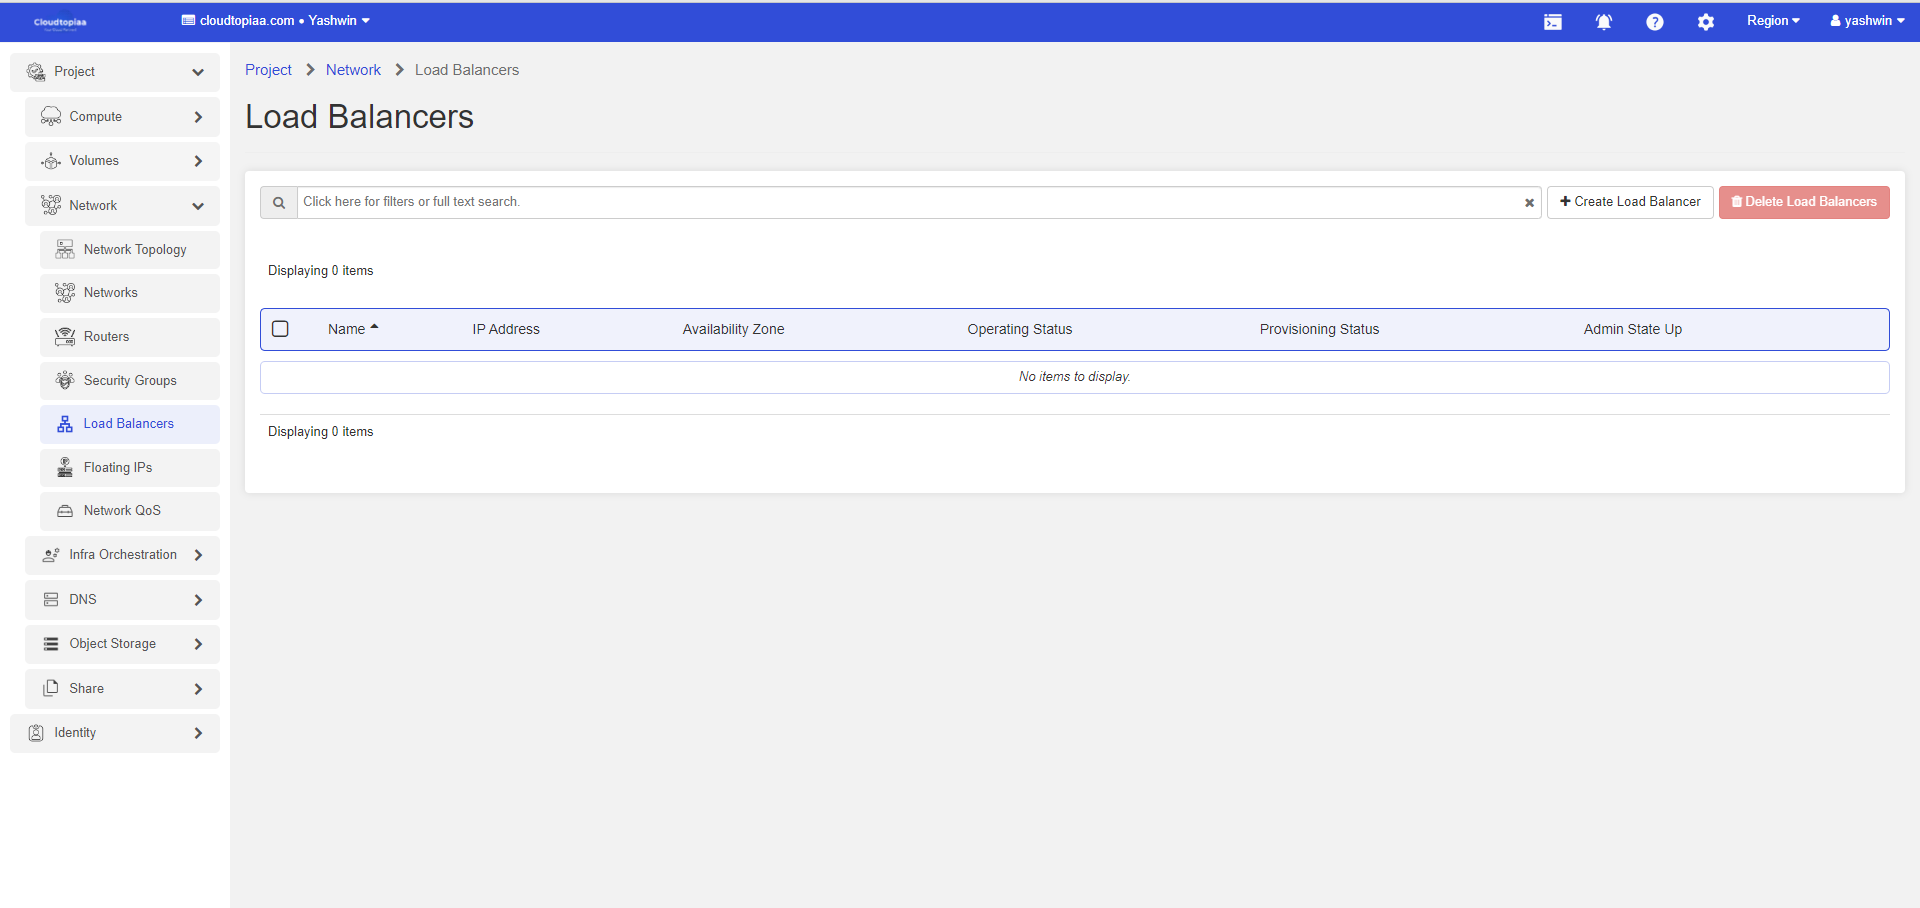1920x908 pixels.
Task: Open the settings gear icon
Action: [x=1705, y=22]
